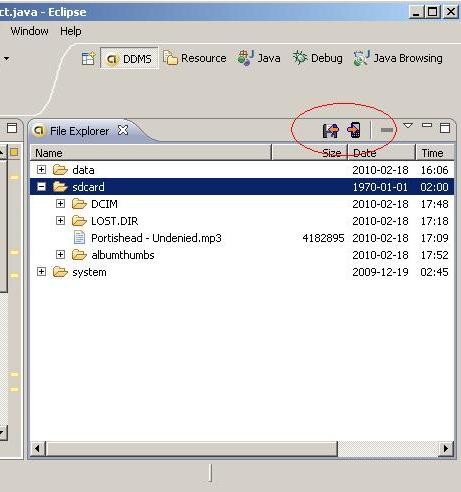
Task: Minimize the Eclipse window
Action: click(416, 12)
